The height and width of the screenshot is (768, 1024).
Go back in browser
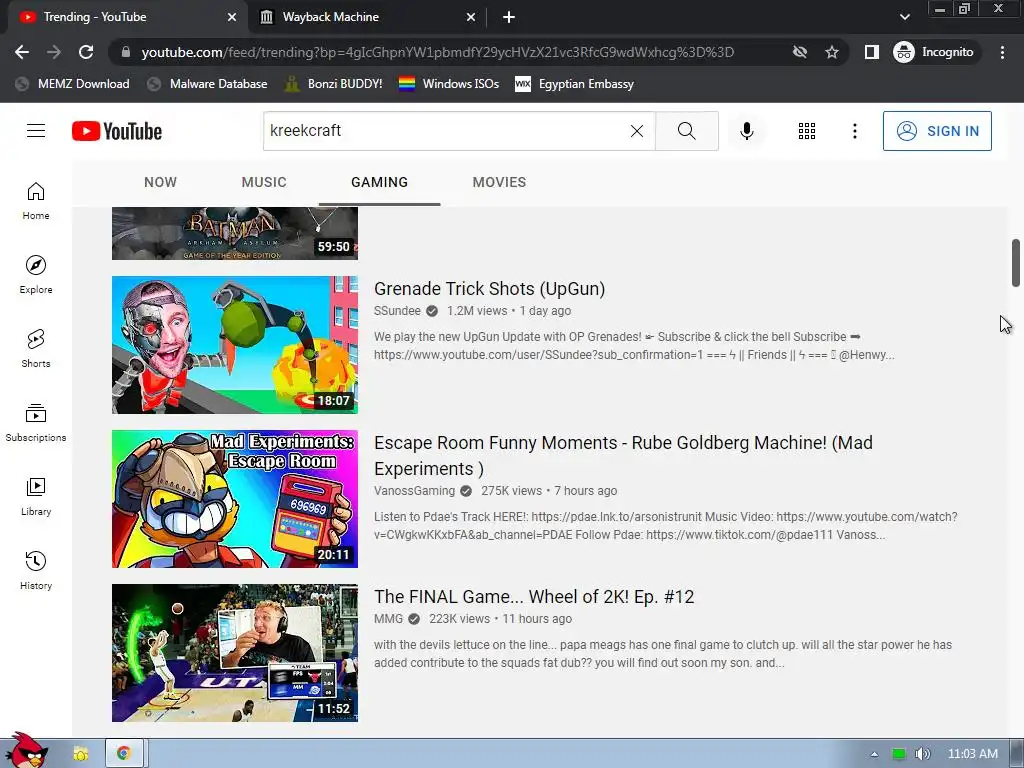pos(22,52)
